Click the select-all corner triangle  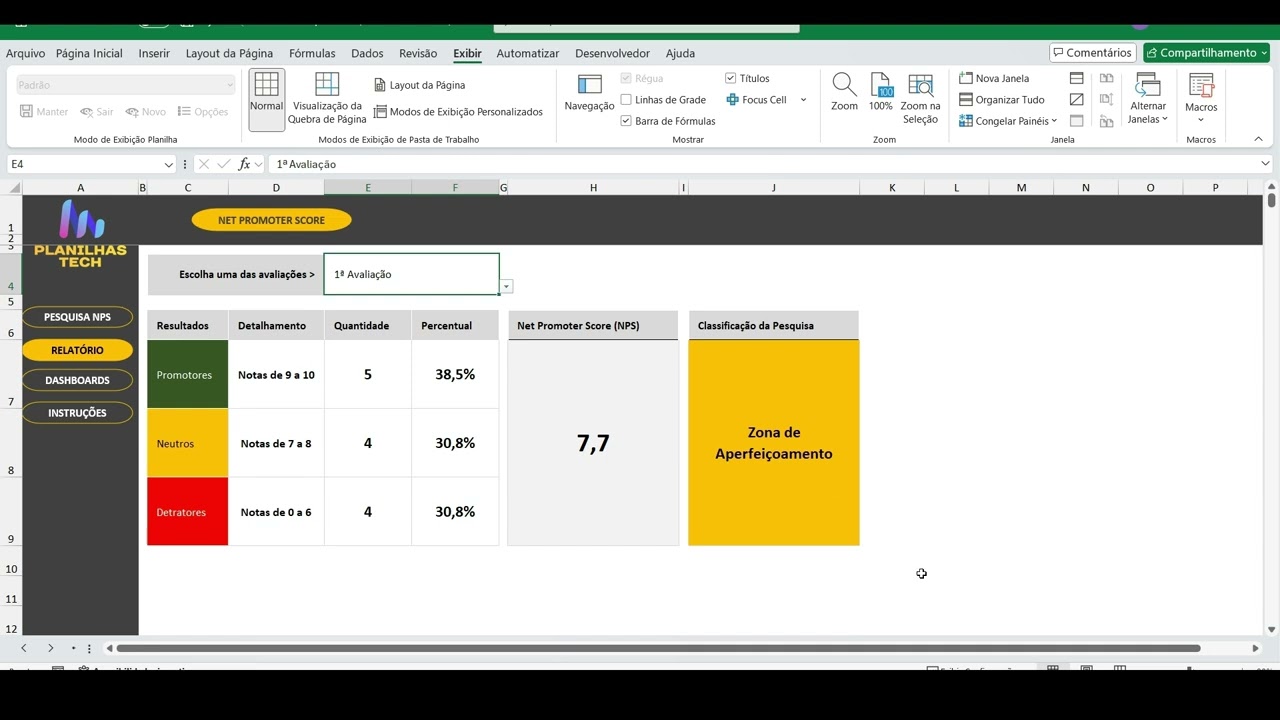[14, 188]
